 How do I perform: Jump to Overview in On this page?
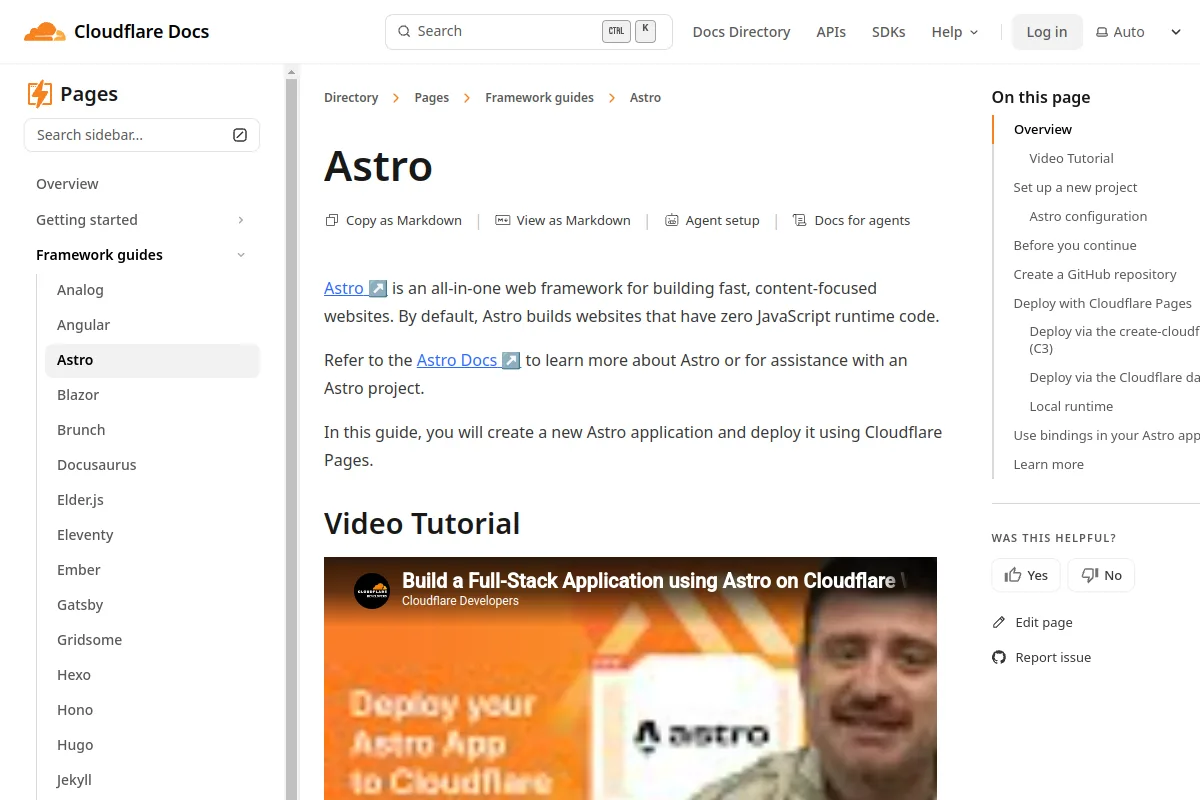click(1043, 129)
